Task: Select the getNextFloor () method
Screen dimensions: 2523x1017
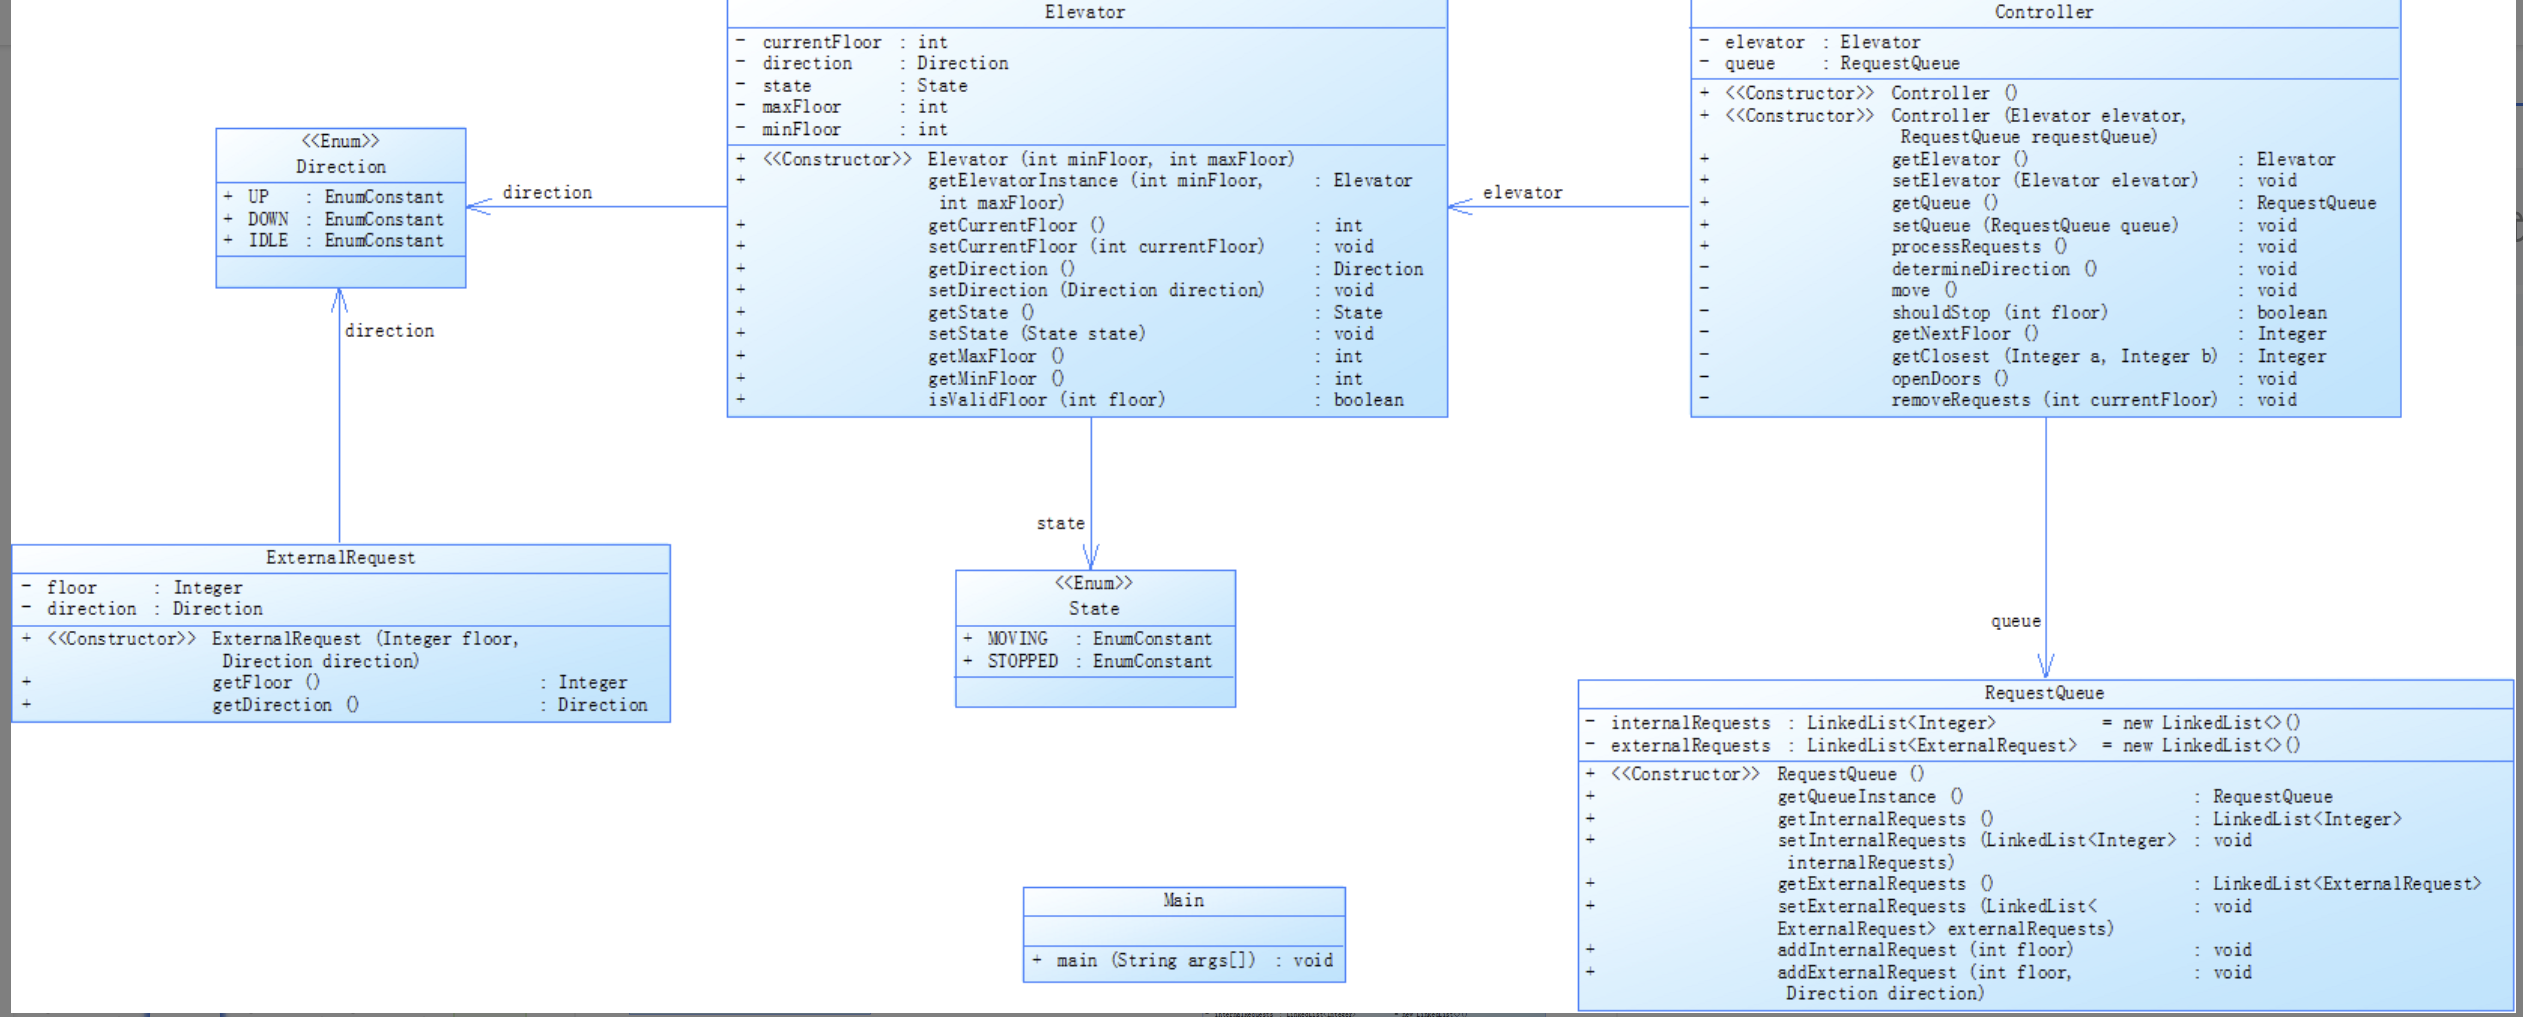Action: [x=2013, y=334]
